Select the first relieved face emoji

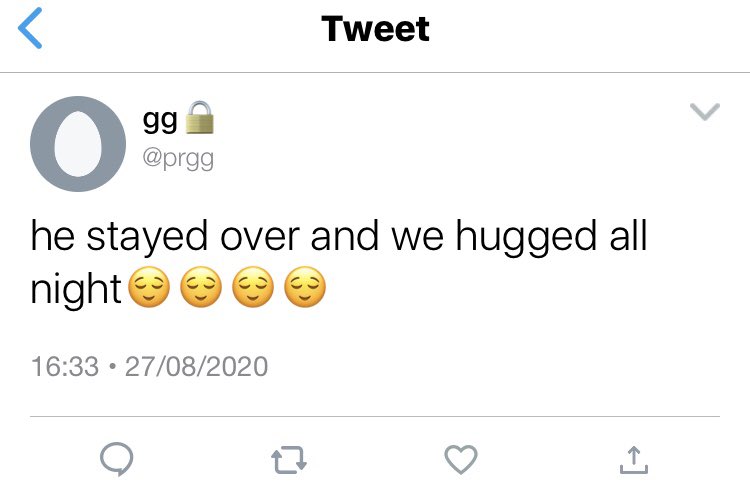point(150,287)
